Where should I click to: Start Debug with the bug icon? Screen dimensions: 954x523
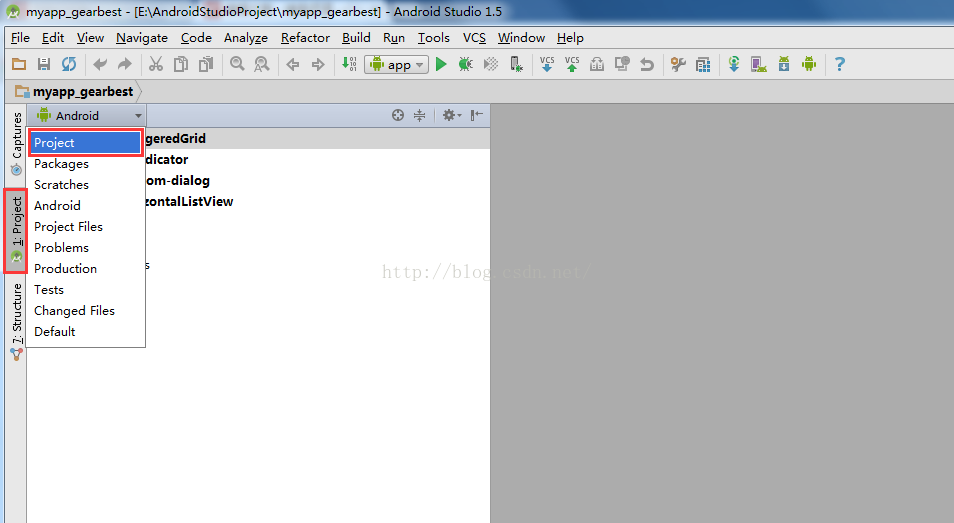tap(466, 64)
